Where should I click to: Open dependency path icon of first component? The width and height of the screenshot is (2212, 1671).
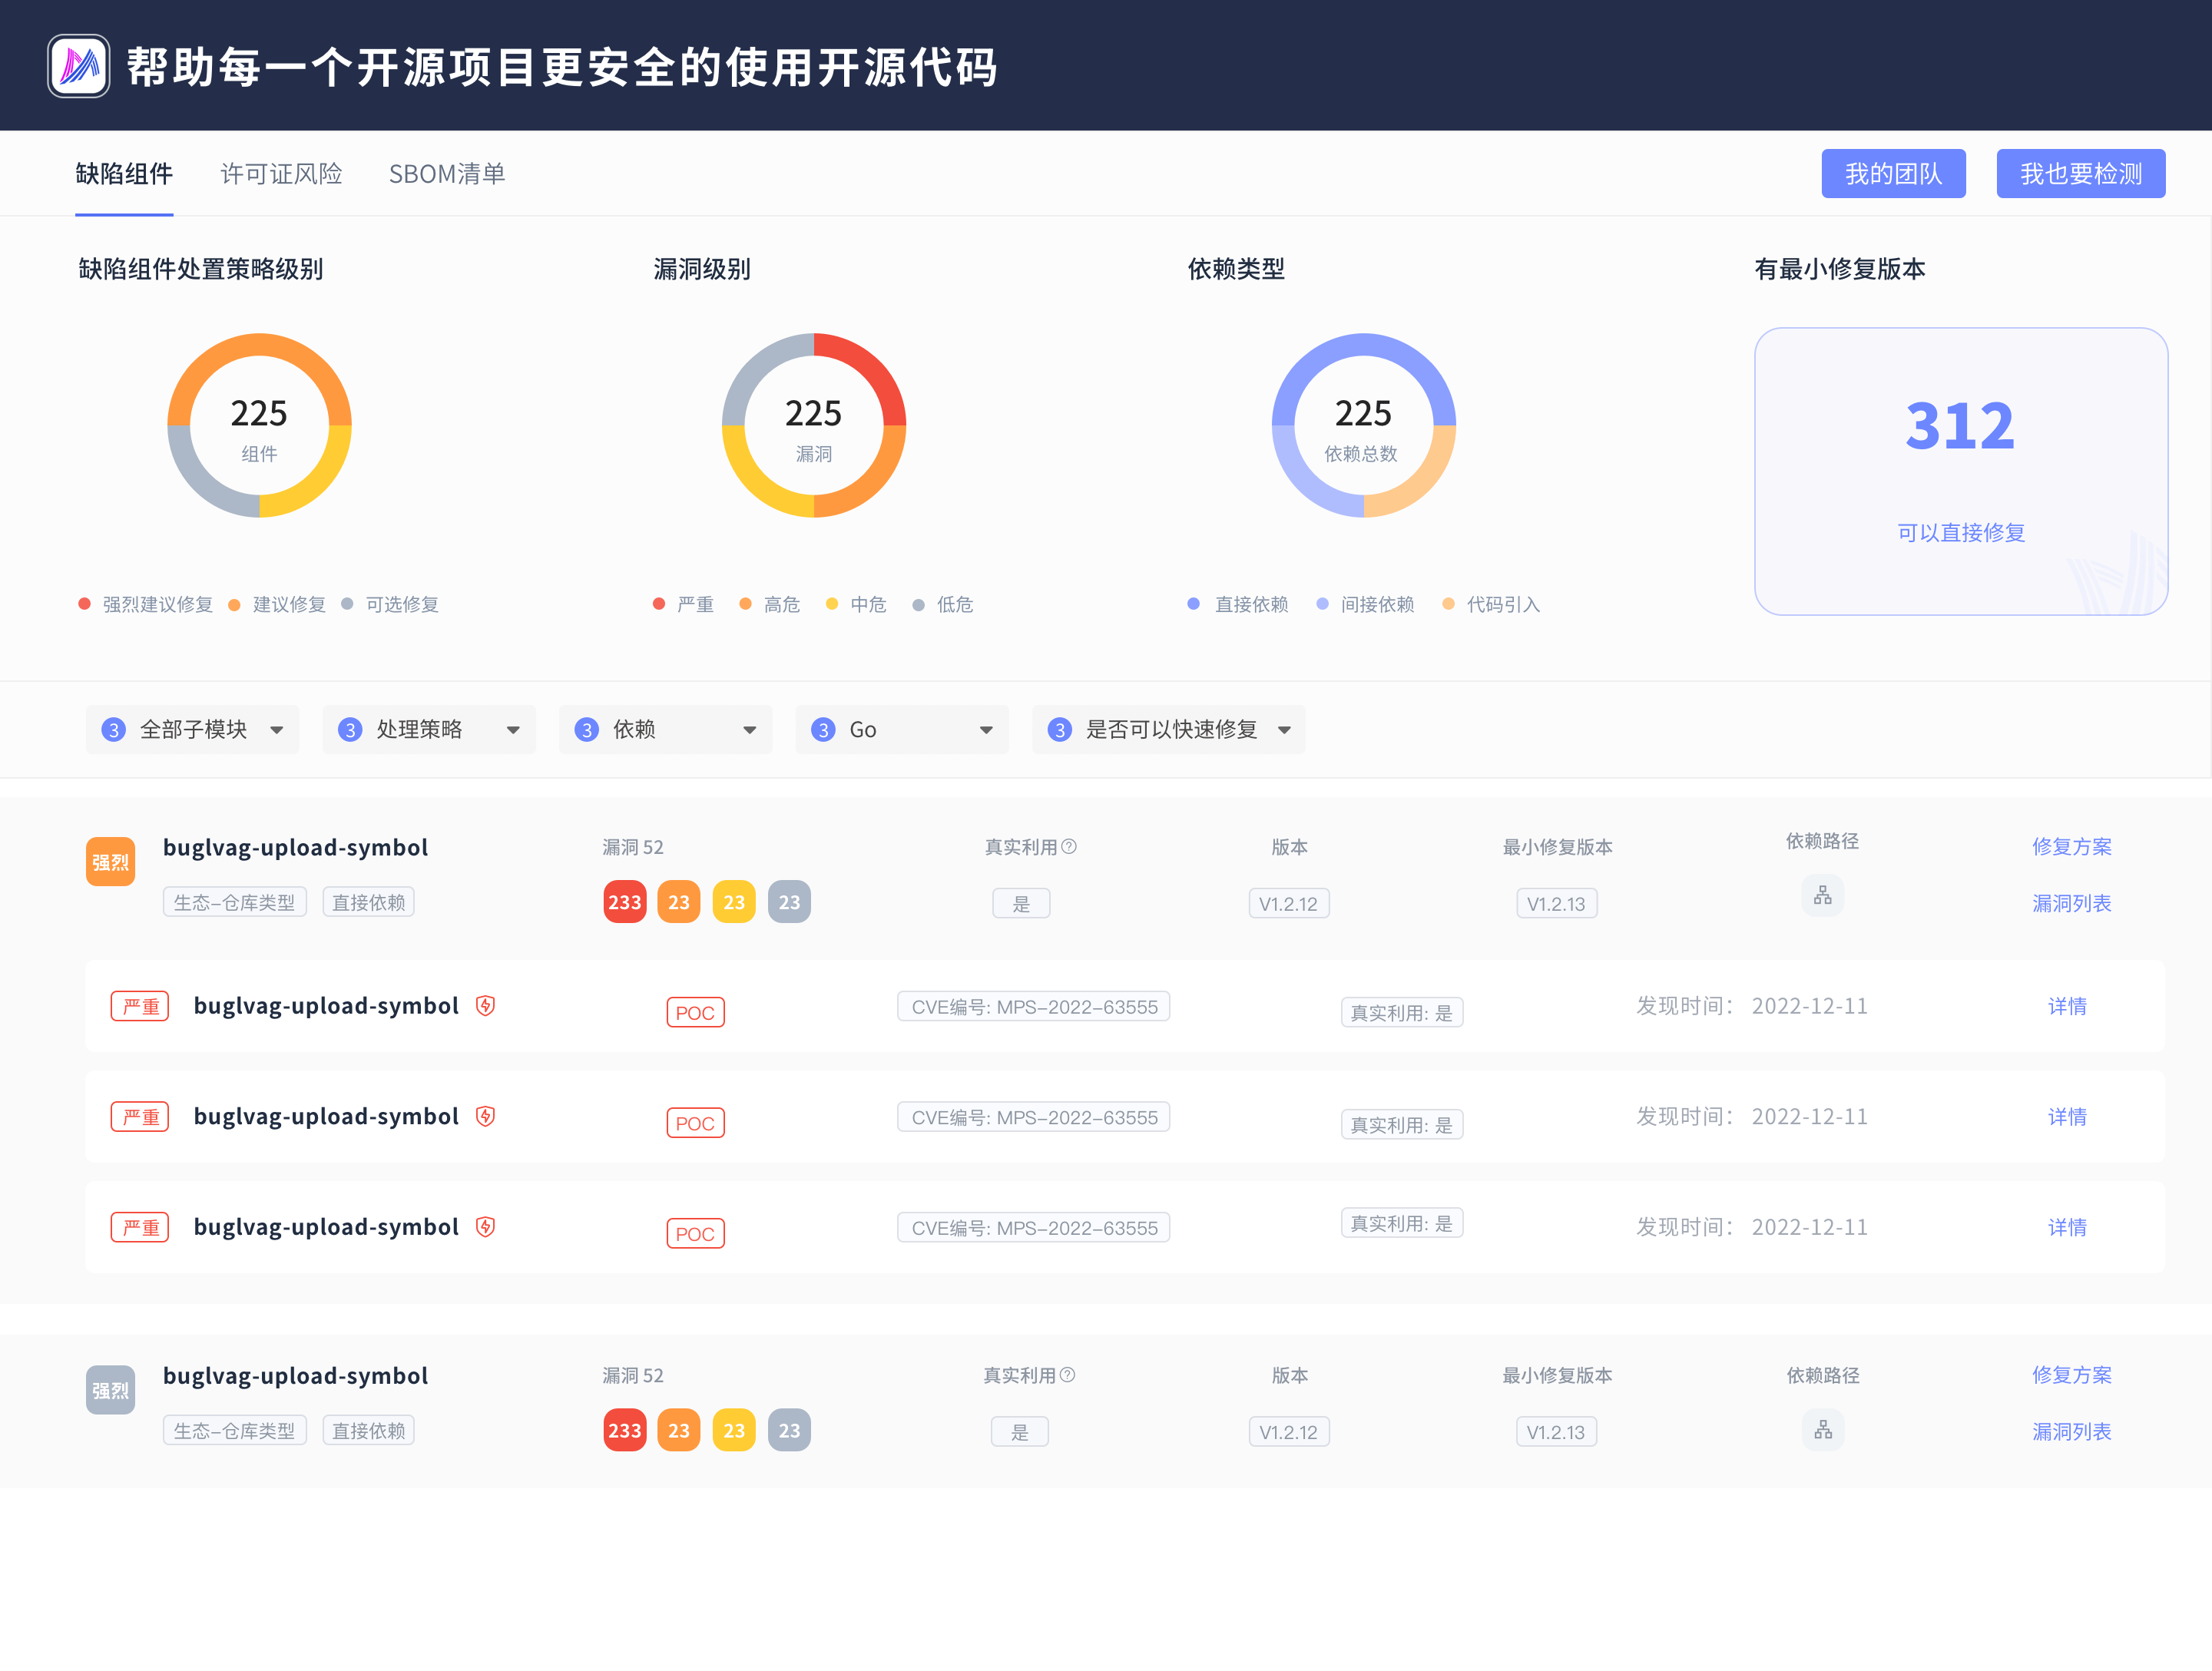click(1822, 896)
